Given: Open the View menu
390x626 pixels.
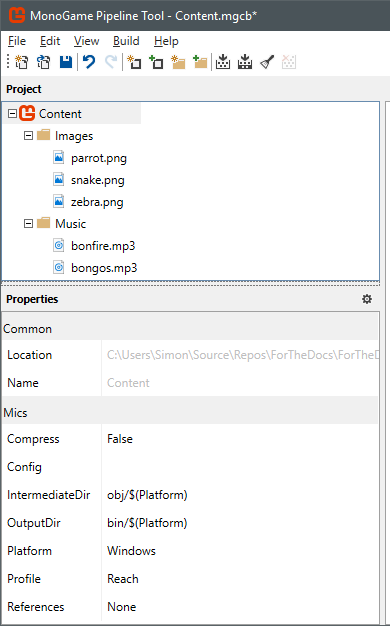Looking at the screenshot, I should click(x=86, y=41).
